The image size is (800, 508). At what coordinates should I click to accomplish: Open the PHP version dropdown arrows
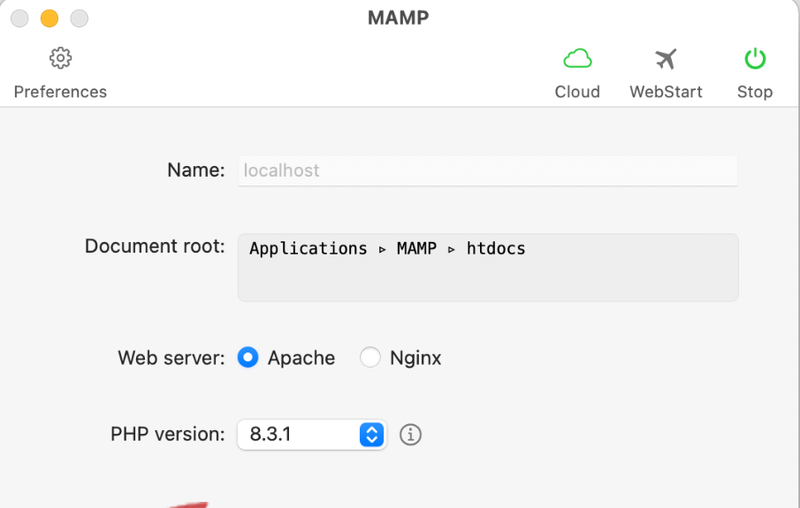pos(371,435)
